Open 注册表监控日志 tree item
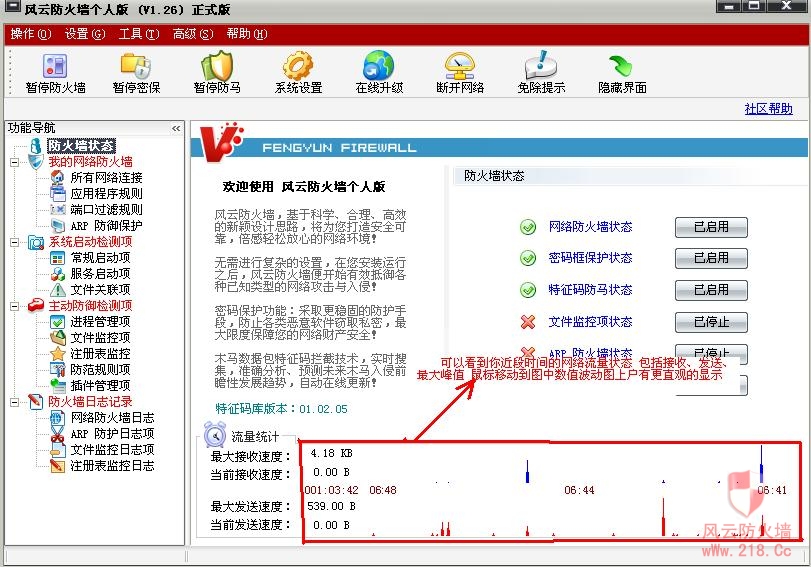The image size is (811, 567). (112, 466)
